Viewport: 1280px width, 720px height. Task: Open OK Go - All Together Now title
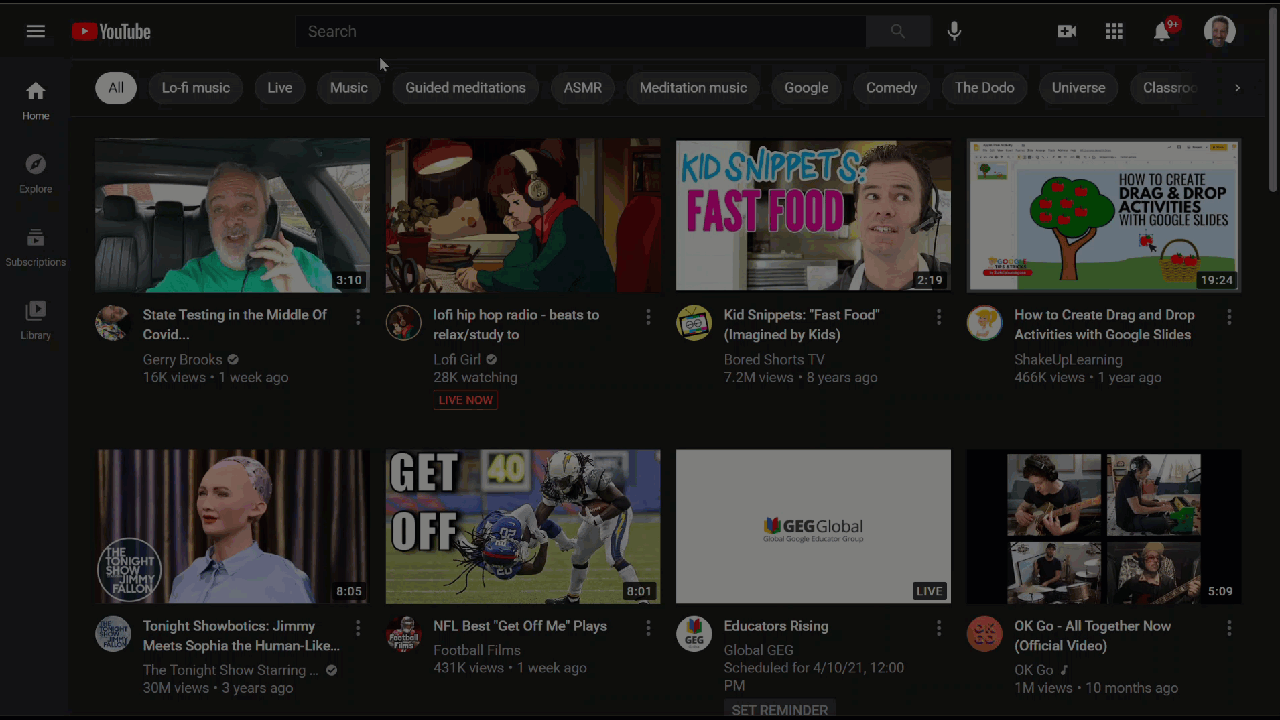click(1092, 636)
